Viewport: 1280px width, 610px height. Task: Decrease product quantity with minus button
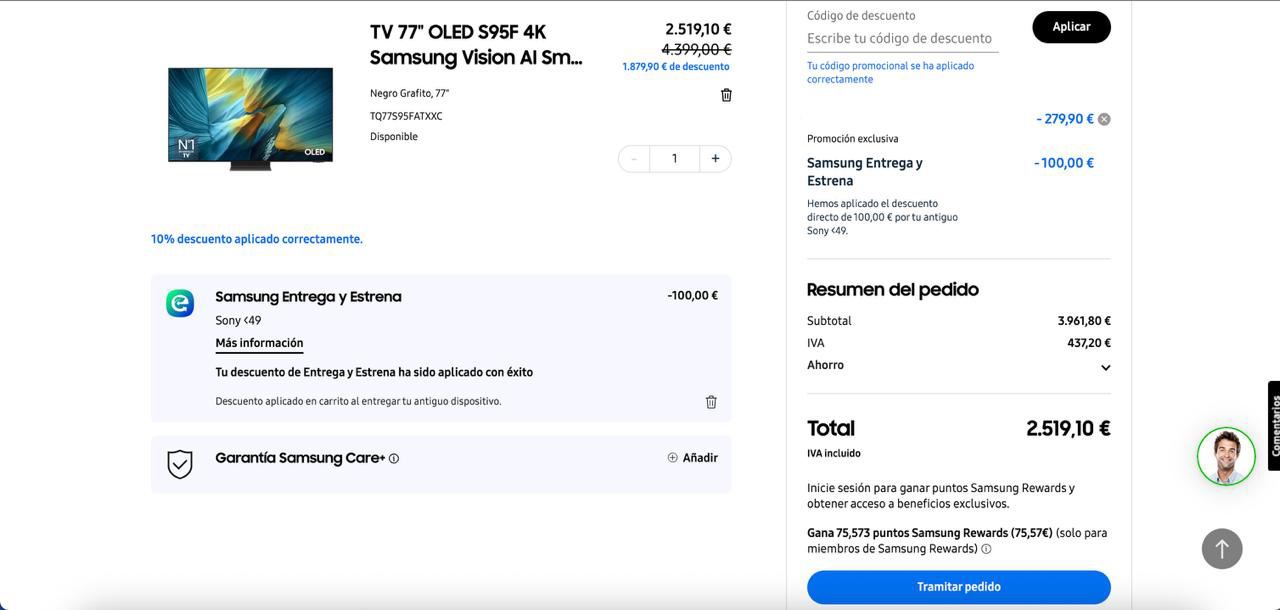click(634, 159)
